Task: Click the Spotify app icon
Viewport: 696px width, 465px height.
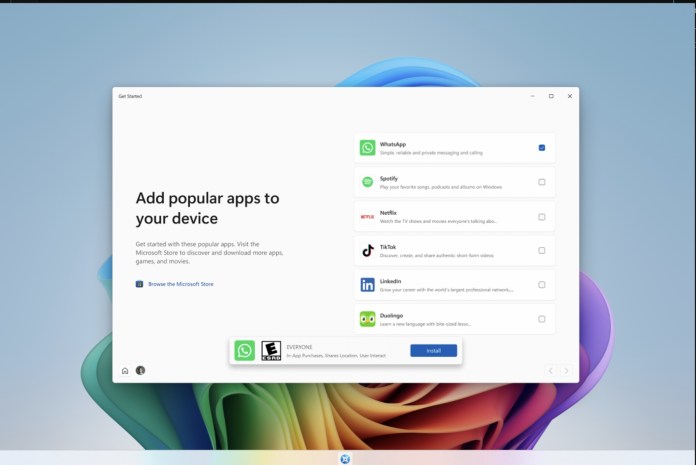Action: click(x=368, y=182)
